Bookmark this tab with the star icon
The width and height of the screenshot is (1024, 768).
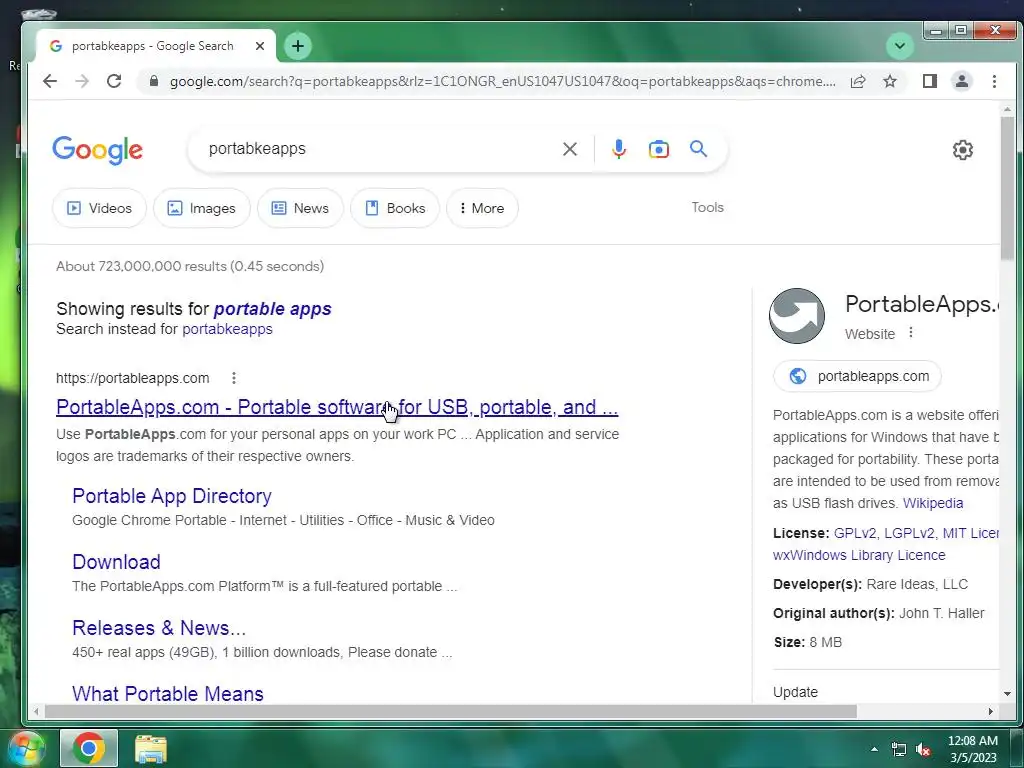coord(889,81)
